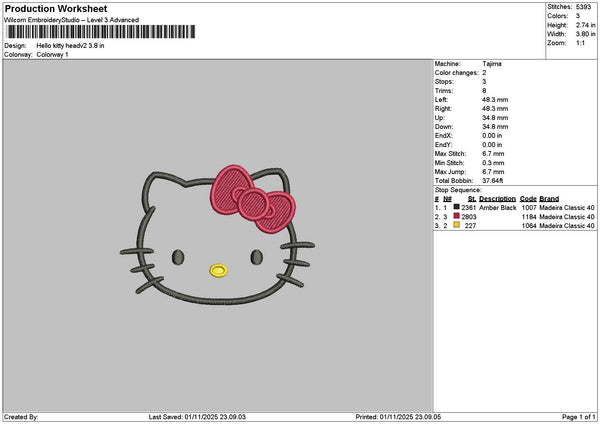Viewport: 600px width, 424px height.
Task: Click the yellow thread swatch for code 1064
Action: pyautogui.click(x=456, y=225)
